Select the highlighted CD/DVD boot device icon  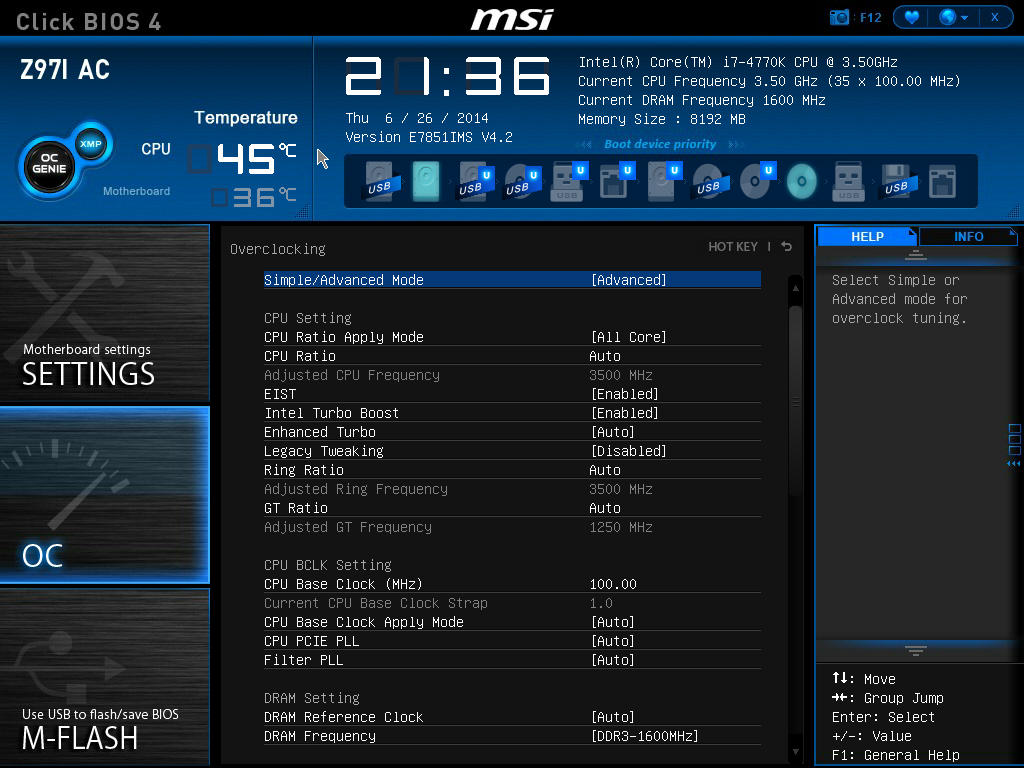click(x=801, y=182)
